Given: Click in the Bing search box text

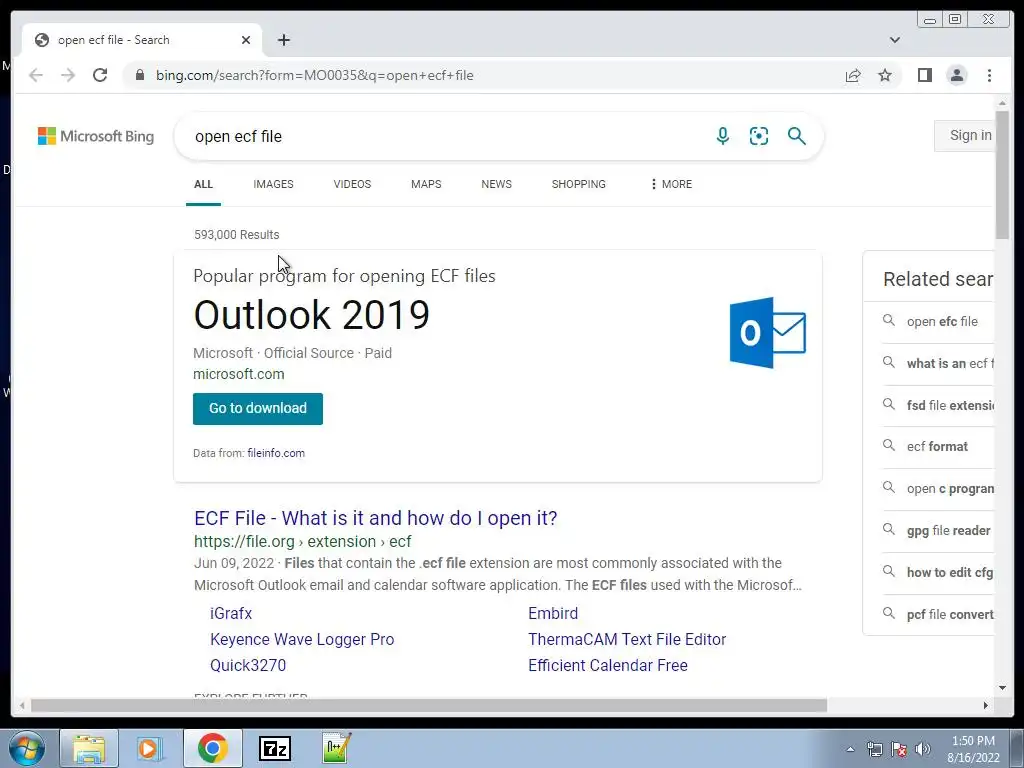Looking at the screenshot, I should 238,136.
